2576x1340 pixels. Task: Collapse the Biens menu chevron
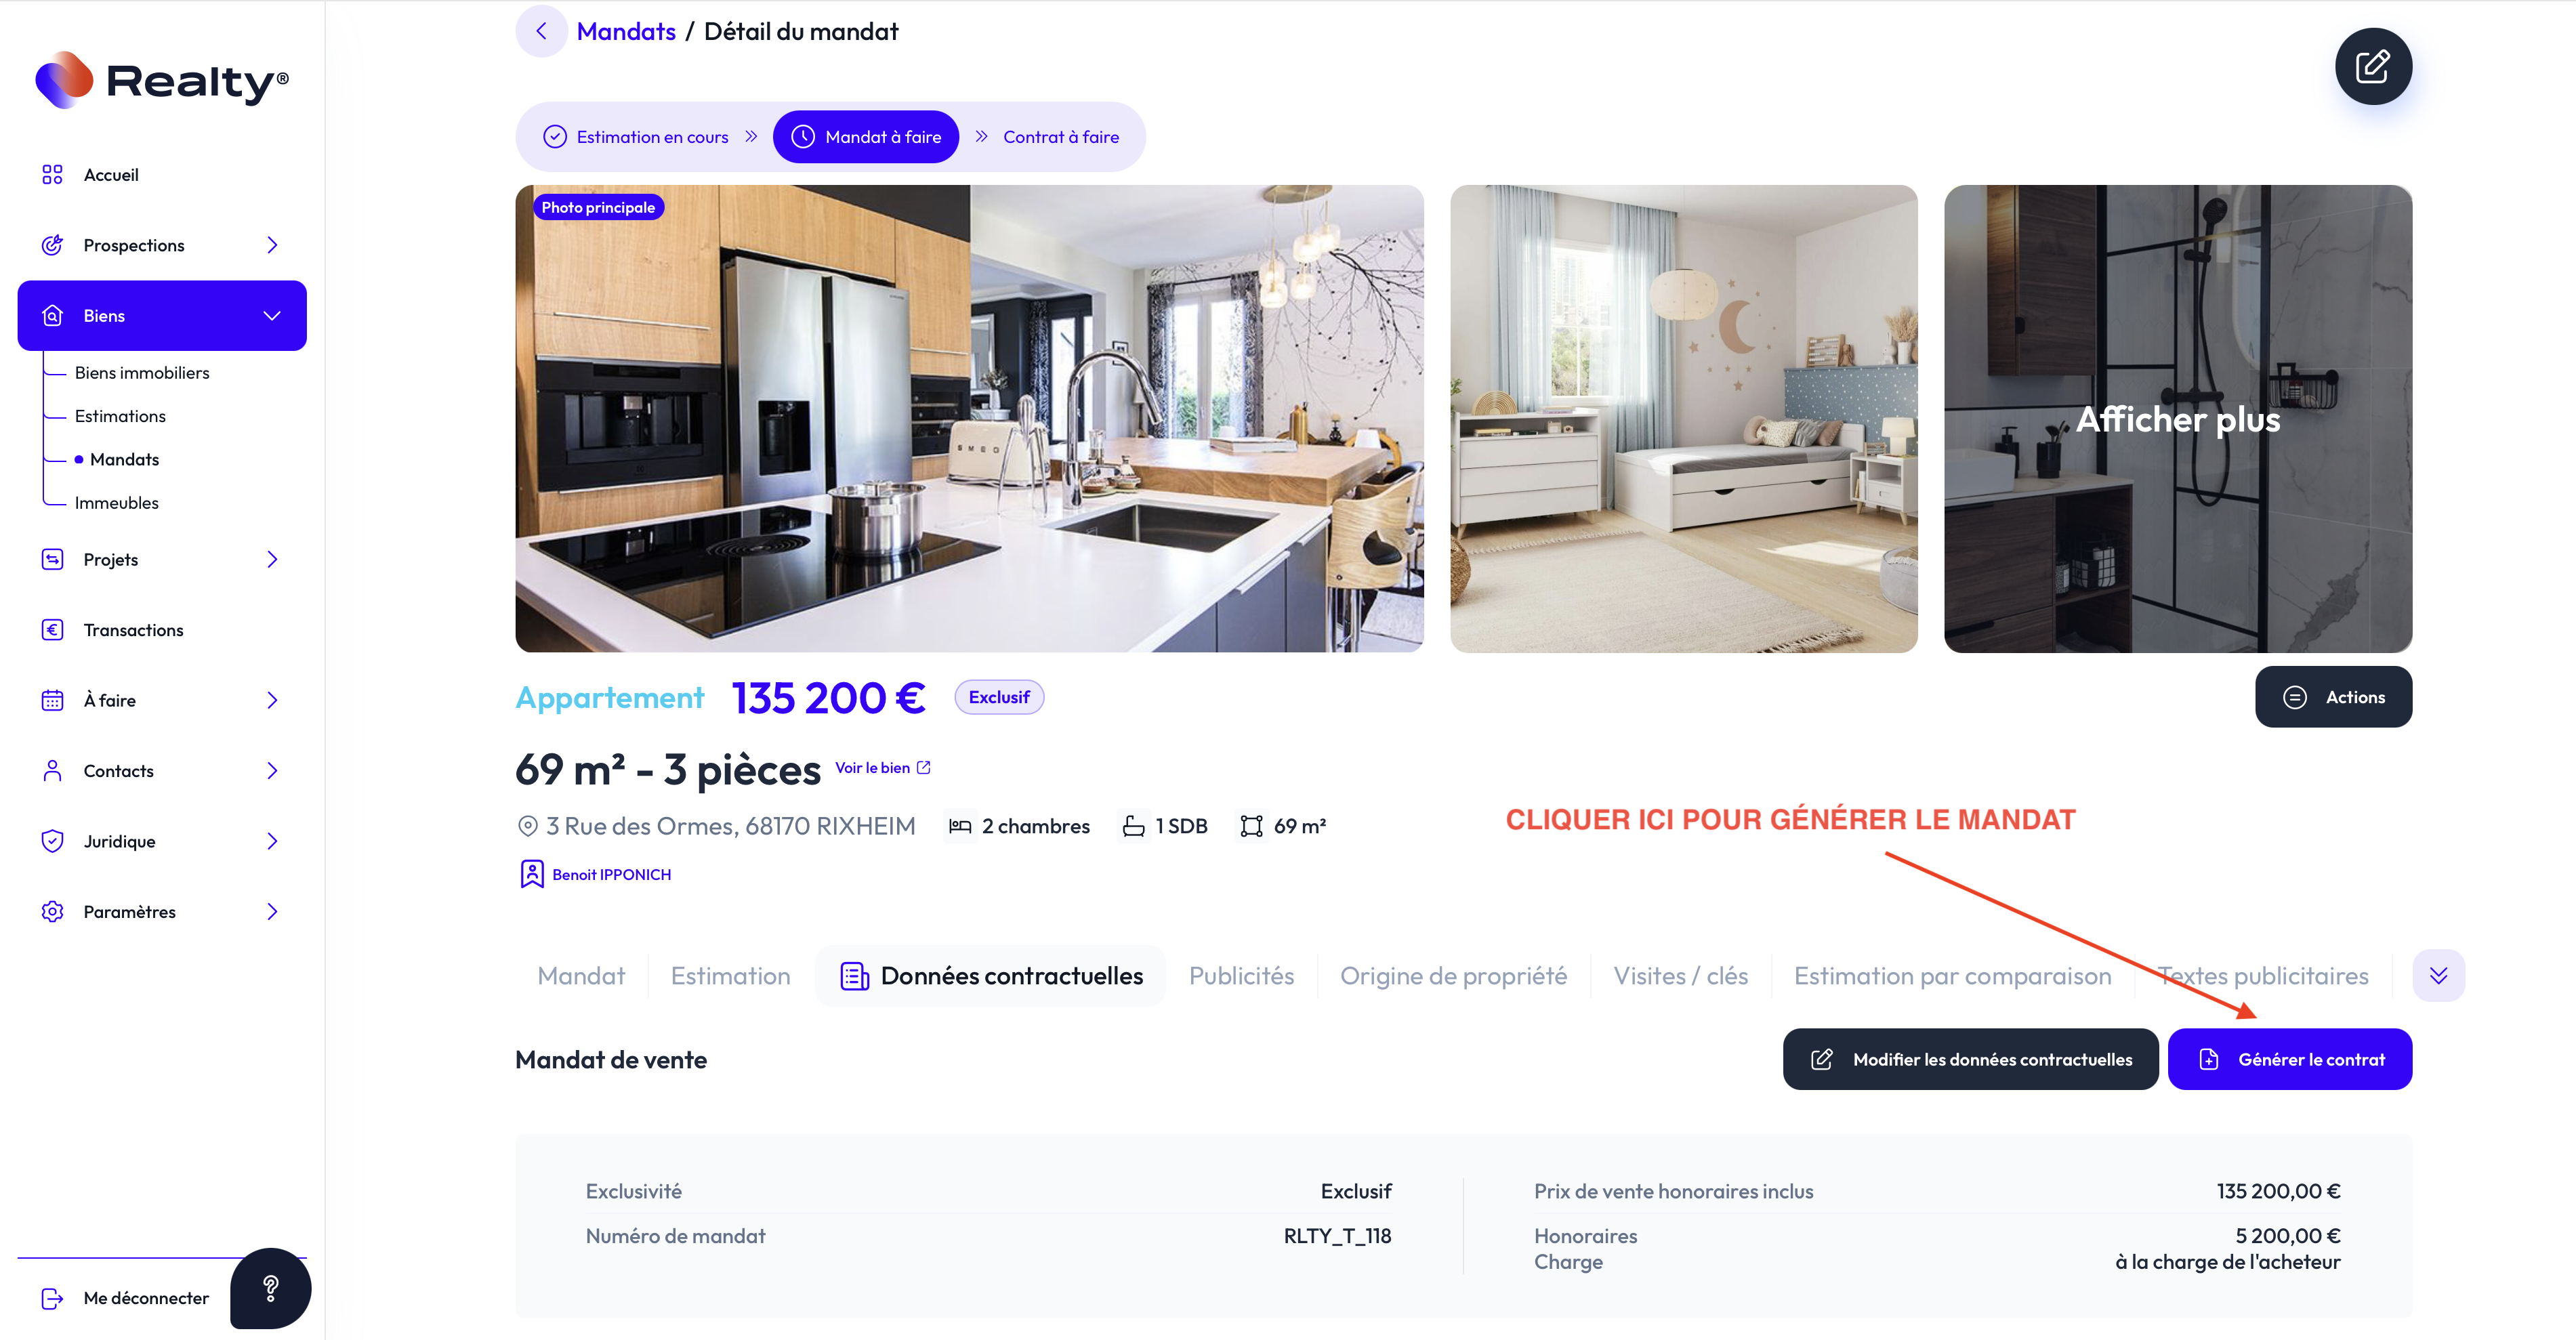tap(271, 316)
